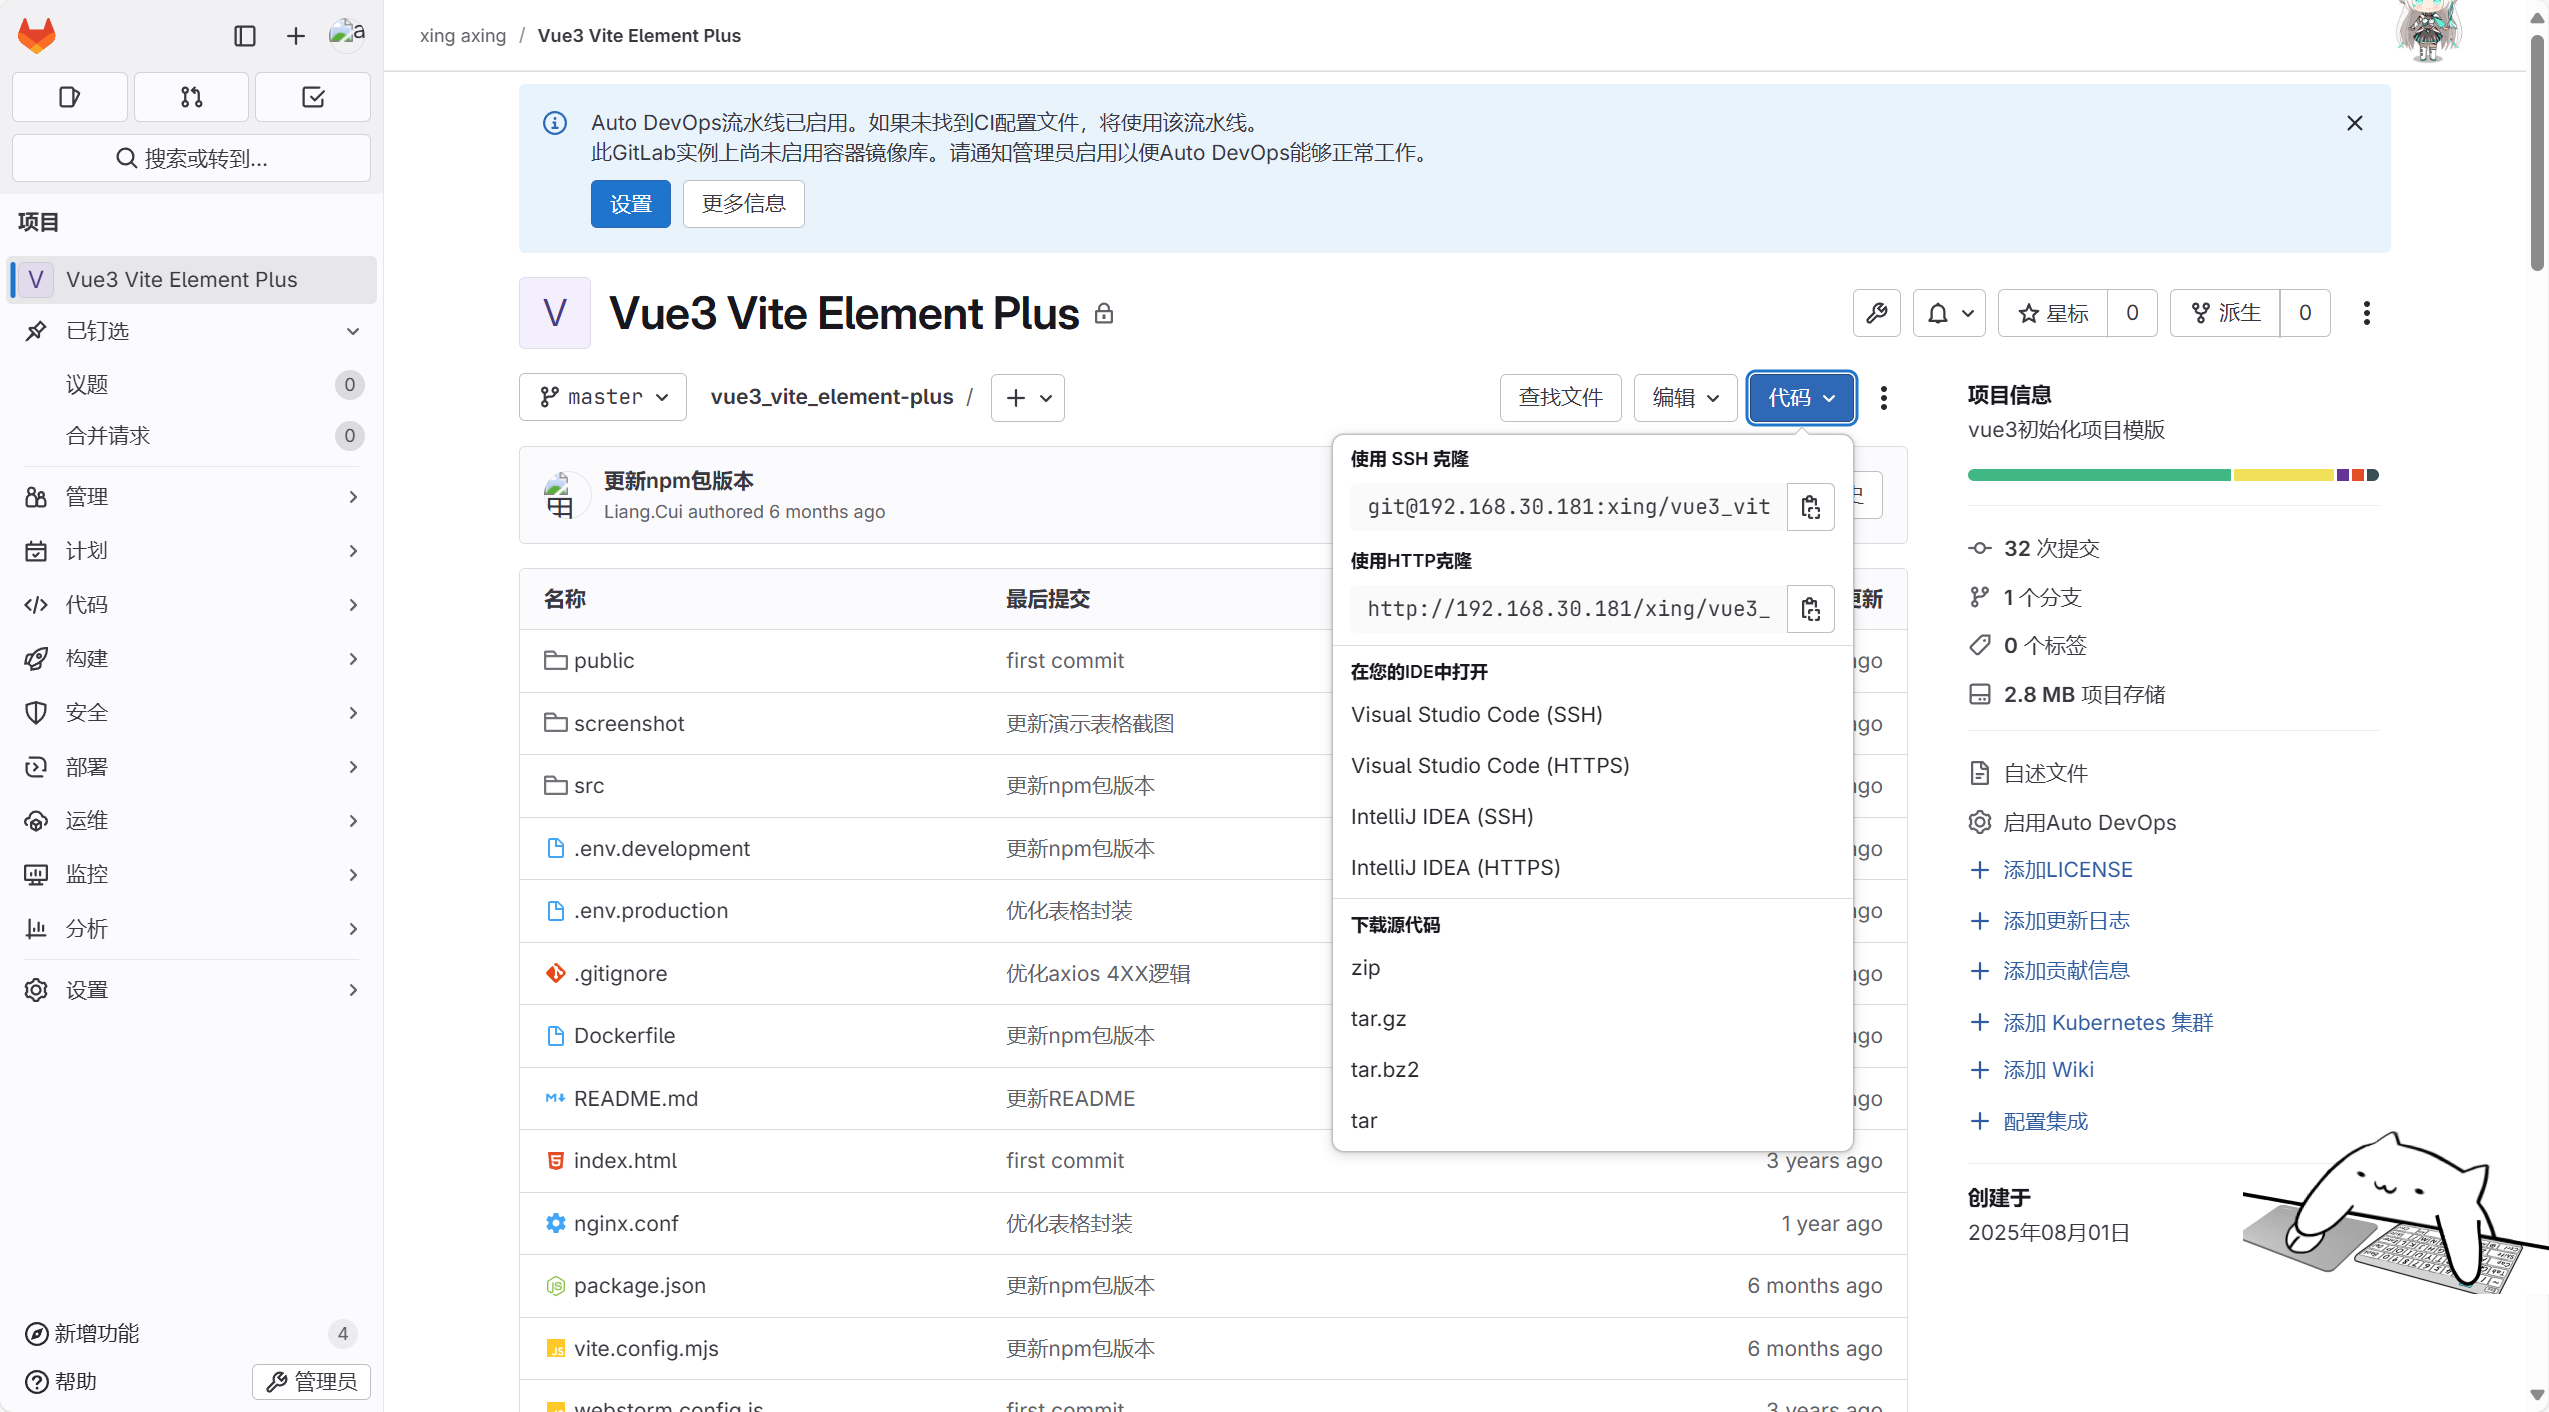Screen dimensions: 2549x1412
Task: Copy the HTTP clone URL
Action: (x=1810, y=609)
